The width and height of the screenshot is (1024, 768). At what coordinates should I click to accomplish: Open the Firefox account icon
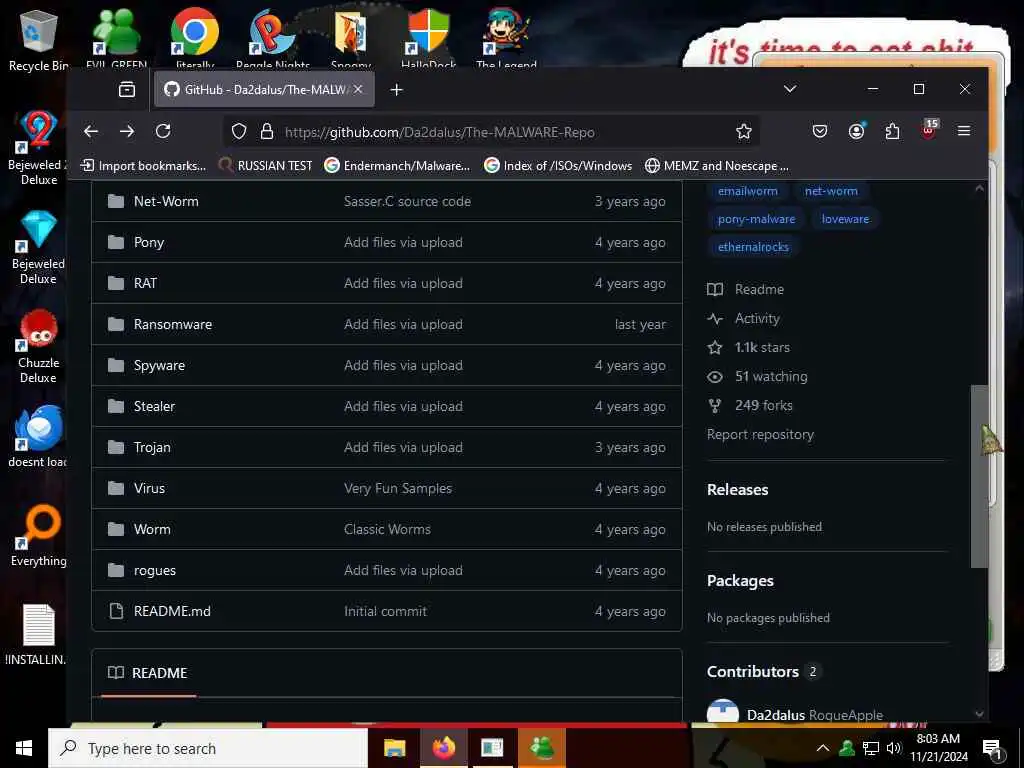[856, 131]
